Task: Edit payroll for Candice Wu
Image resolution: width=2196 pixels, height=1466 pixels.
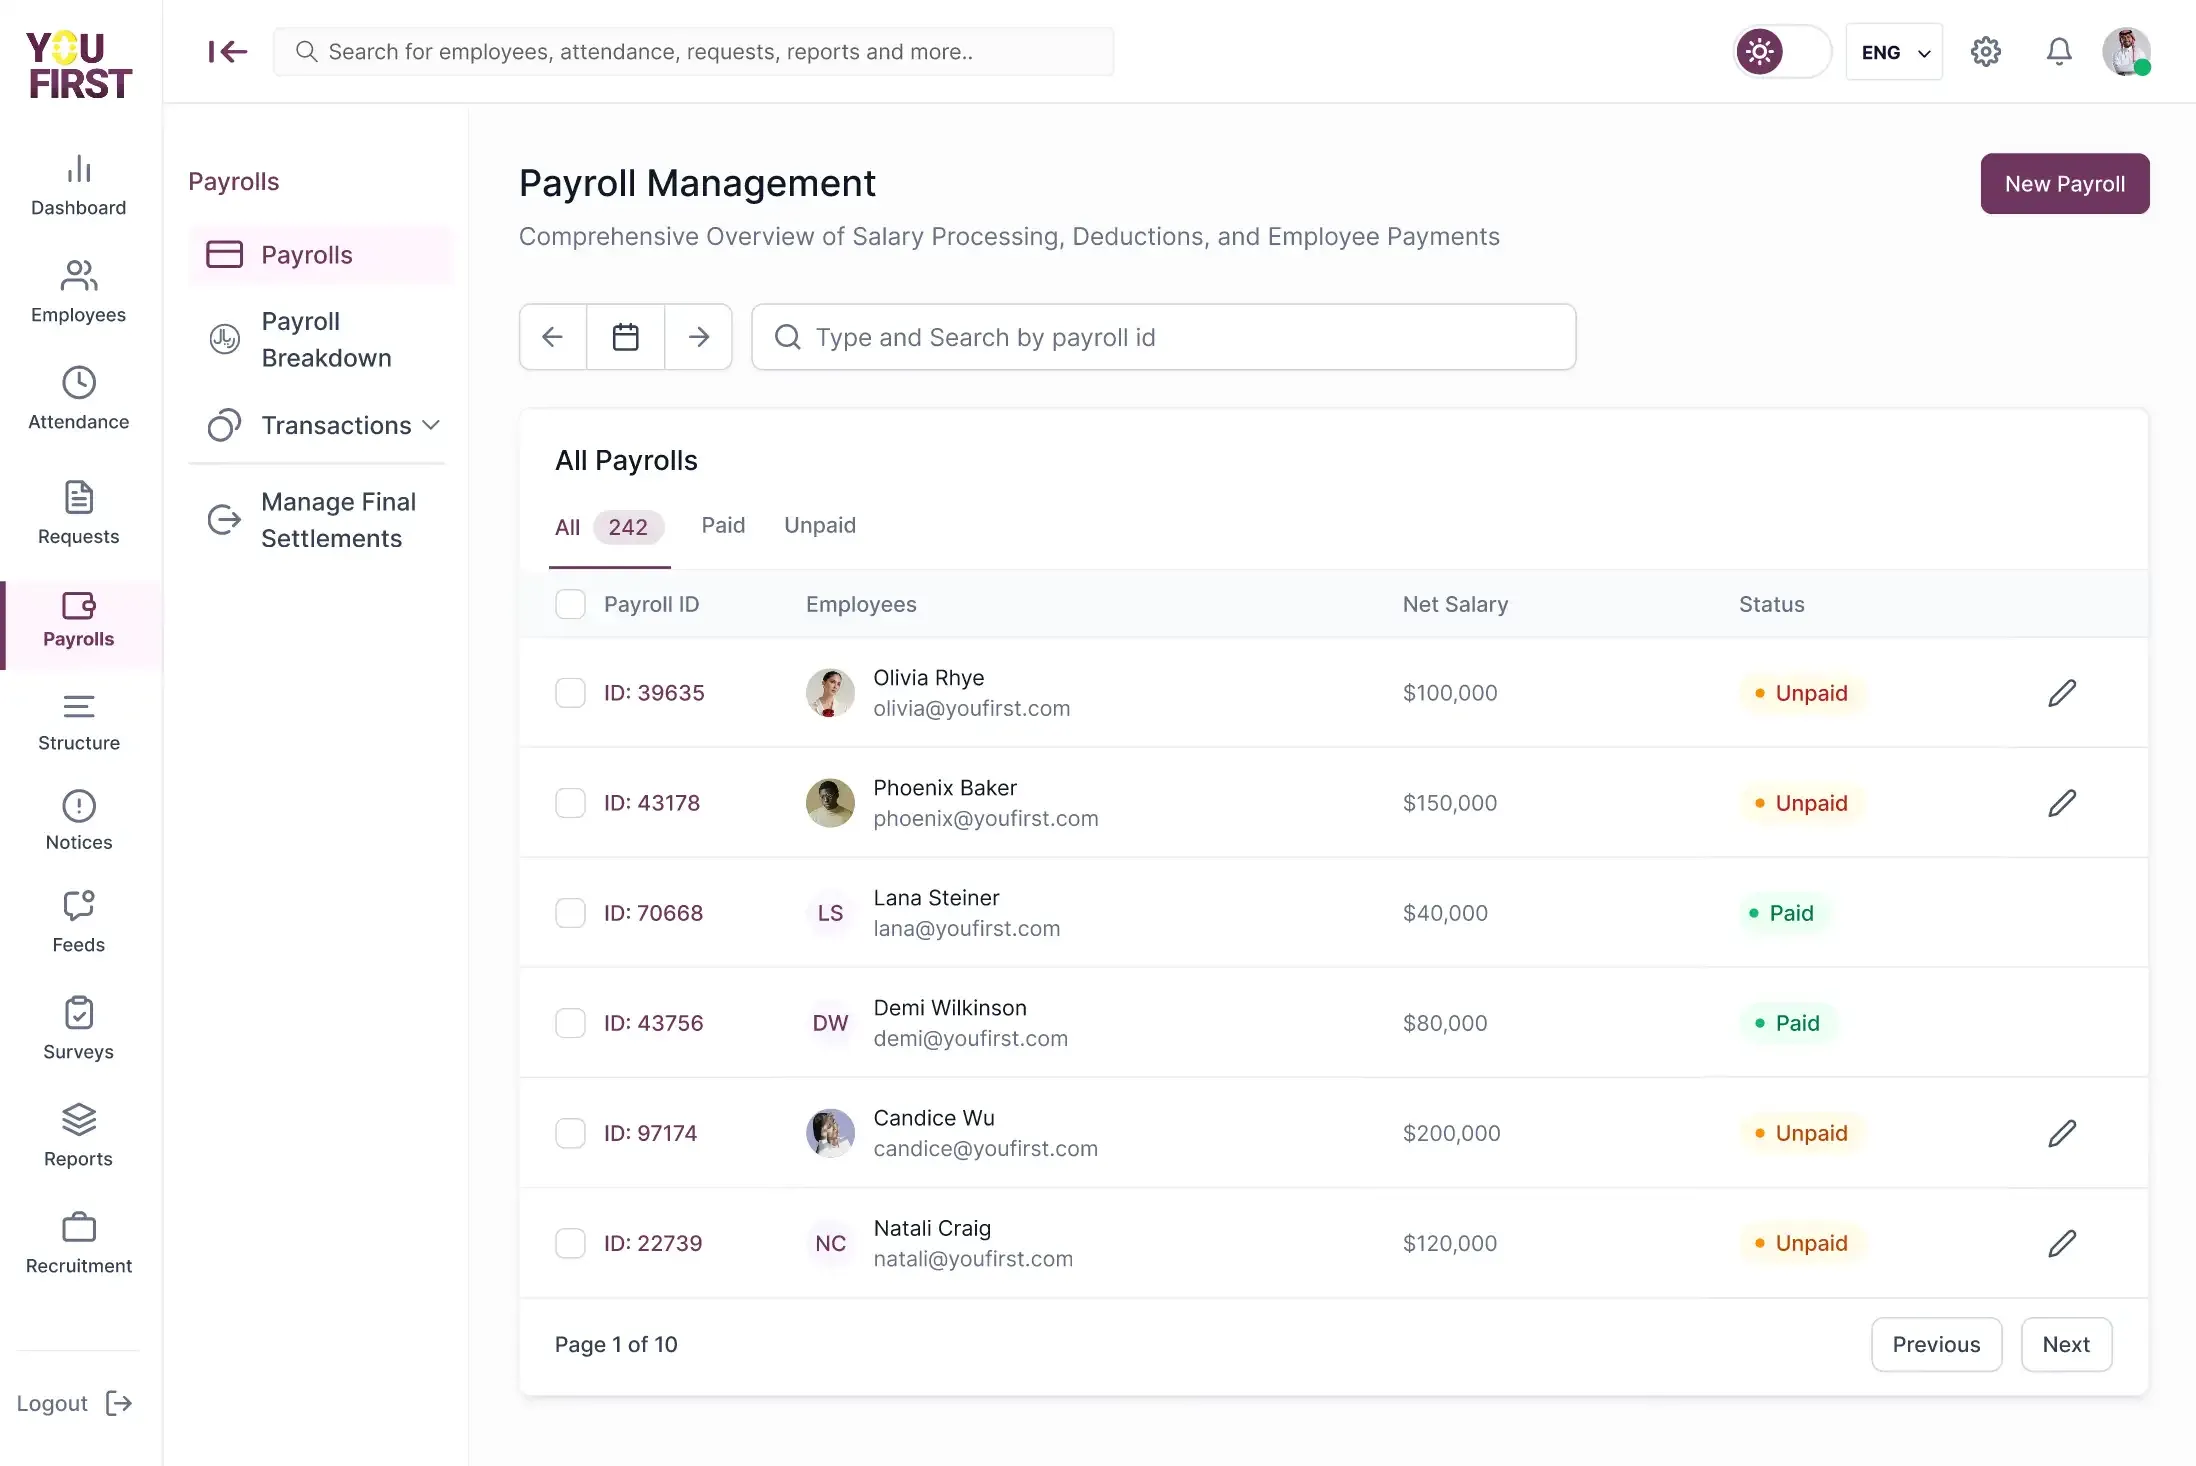Action: pyautogui.click(x=2062, y=1133)
